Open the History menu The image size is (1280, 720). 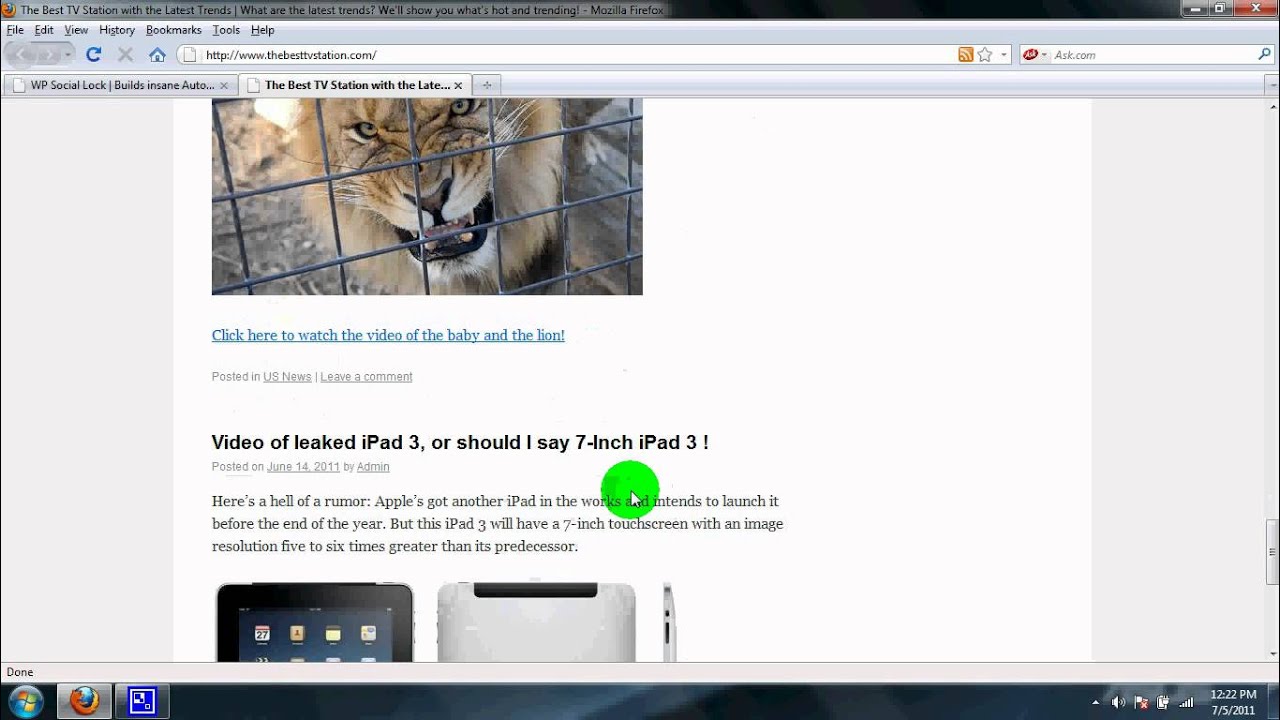[117, 30]
